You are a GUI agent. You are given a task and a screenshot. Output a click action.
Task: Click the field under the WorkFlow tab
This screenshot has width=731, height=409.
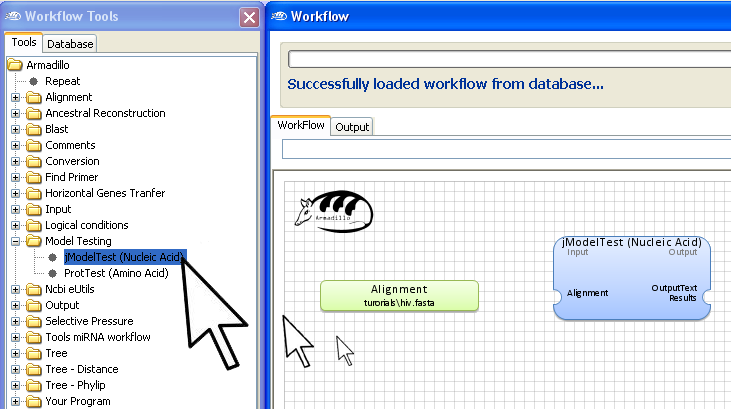(506, 149)
